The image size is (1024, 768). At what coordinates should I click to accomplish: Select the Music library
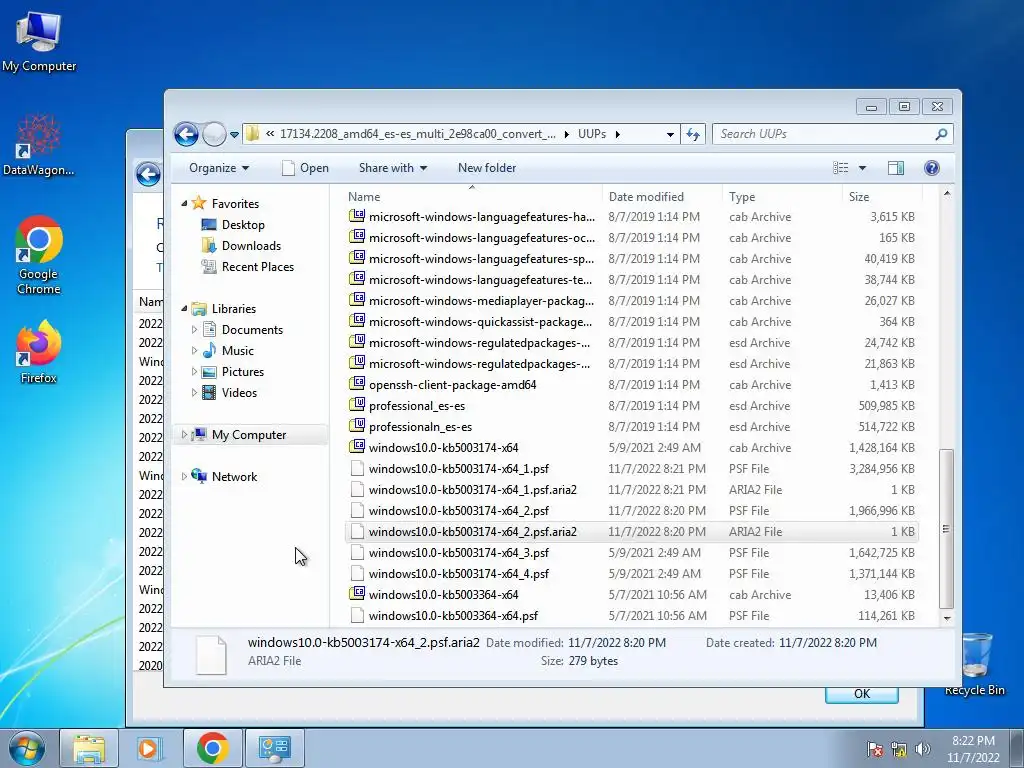tap(237, 351)
